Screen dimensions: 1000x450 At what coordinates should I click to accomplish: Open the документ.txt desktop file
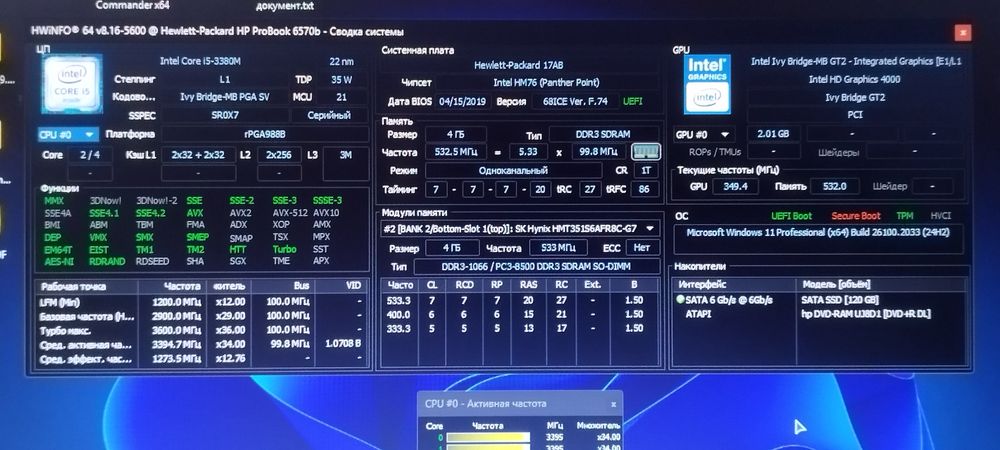(x=284, y=6)
